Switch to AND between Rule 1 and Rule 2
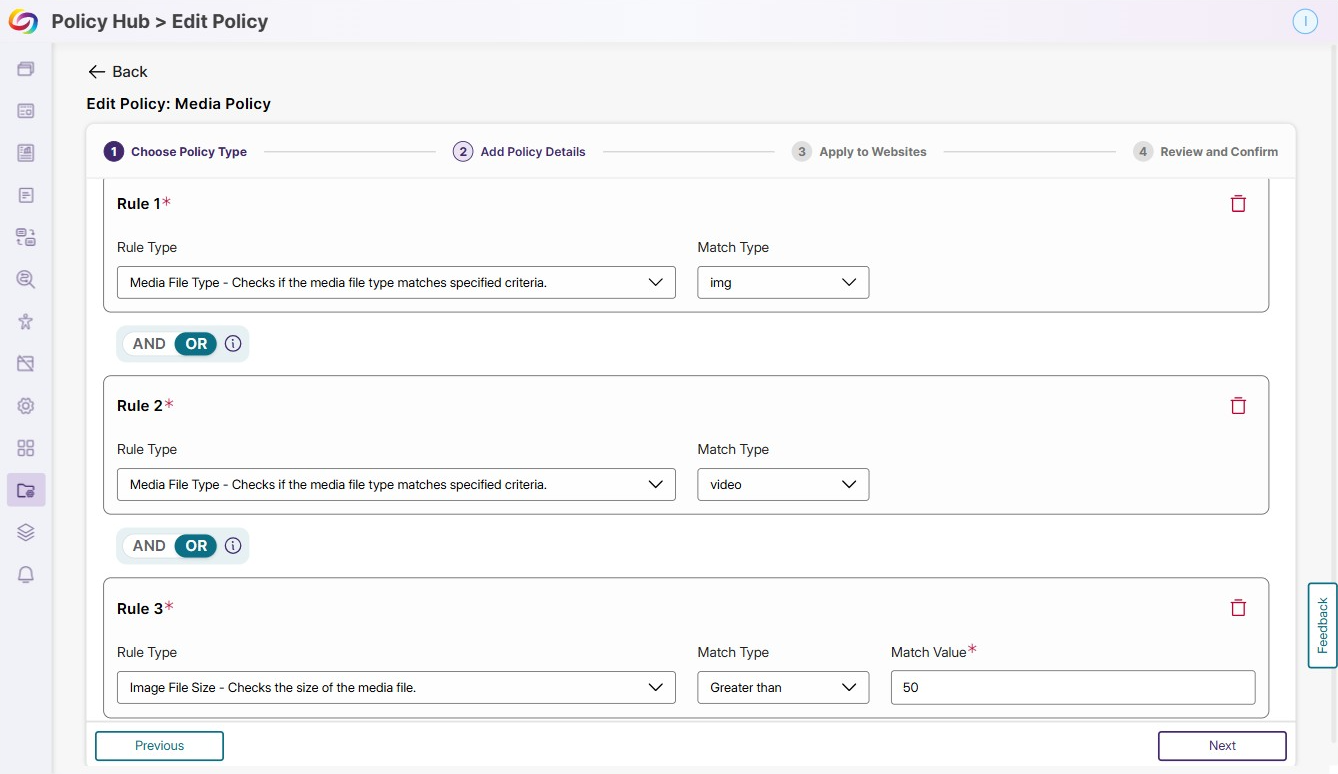The width and height of the screenshot is (1338, 774). tap(149, 343)
